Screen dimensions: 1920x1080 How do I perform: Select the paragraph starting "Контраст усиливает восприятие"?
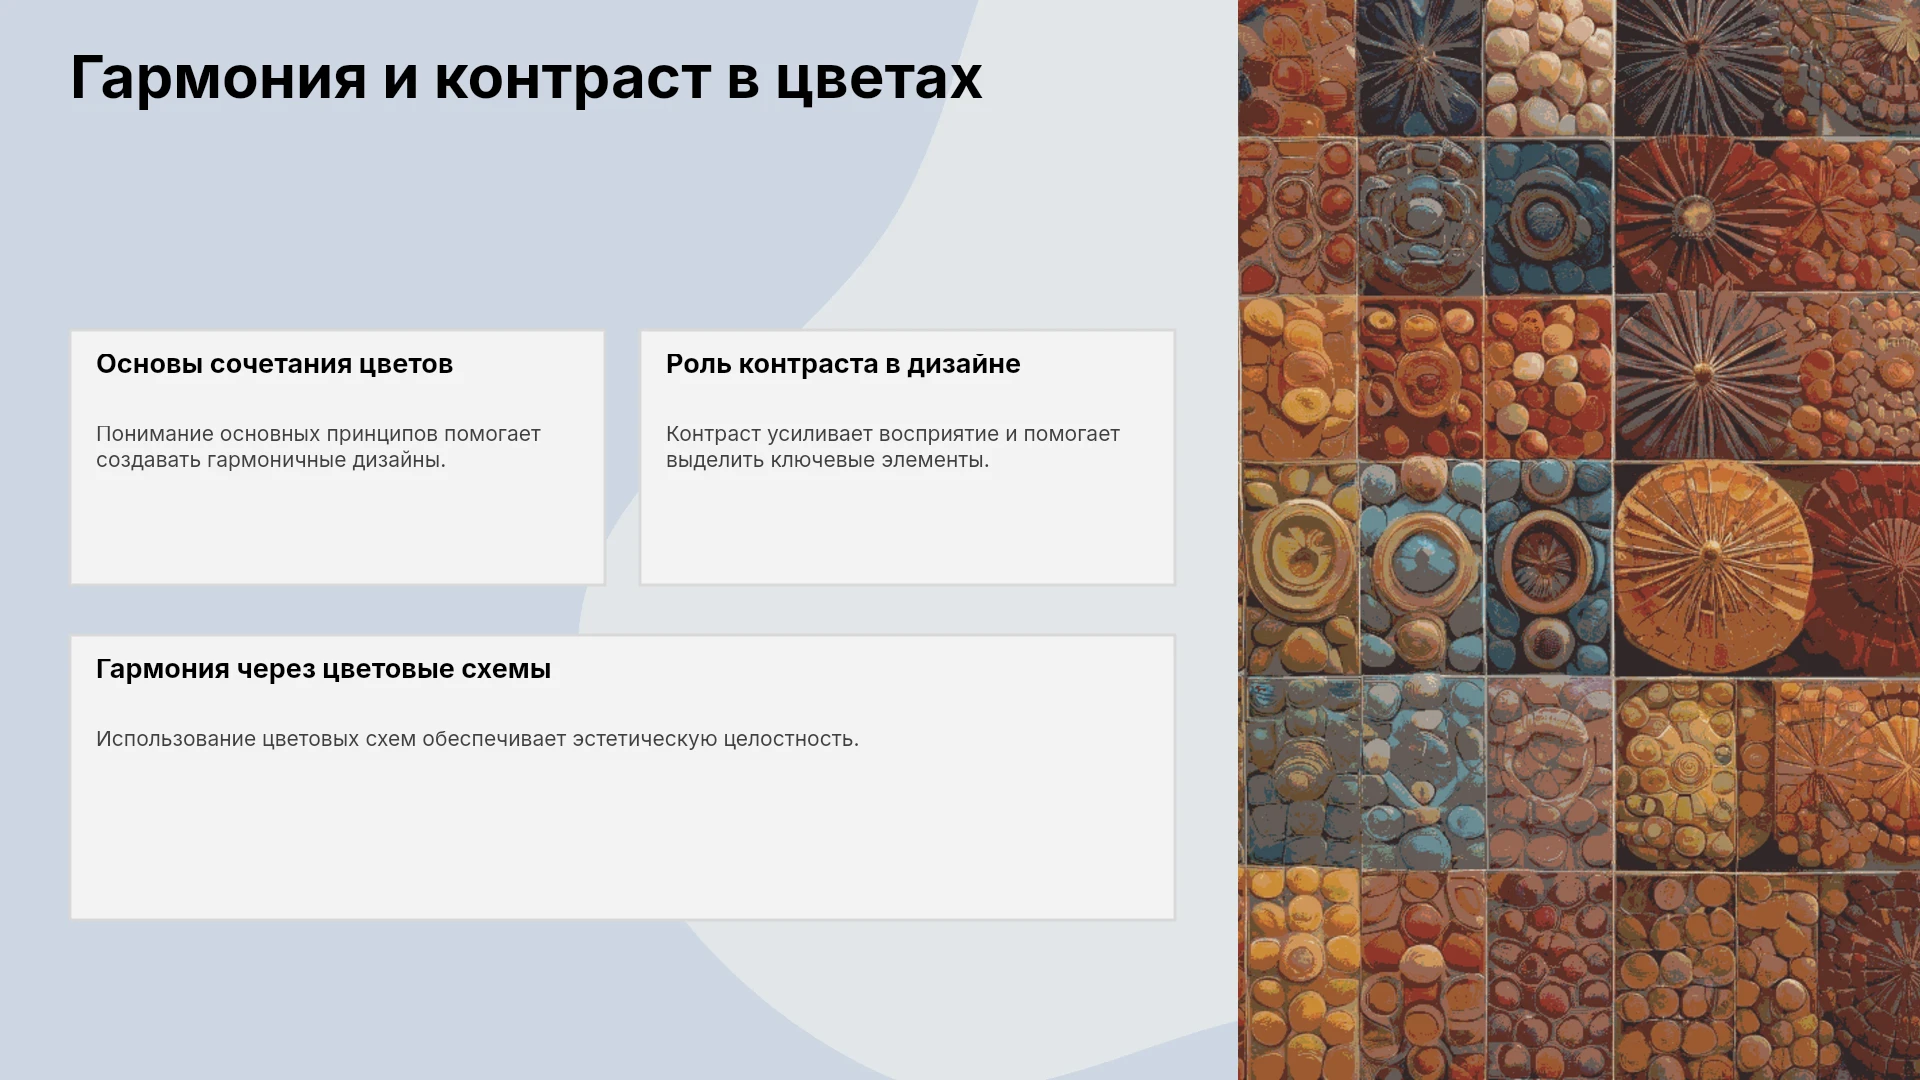(893, 447)
